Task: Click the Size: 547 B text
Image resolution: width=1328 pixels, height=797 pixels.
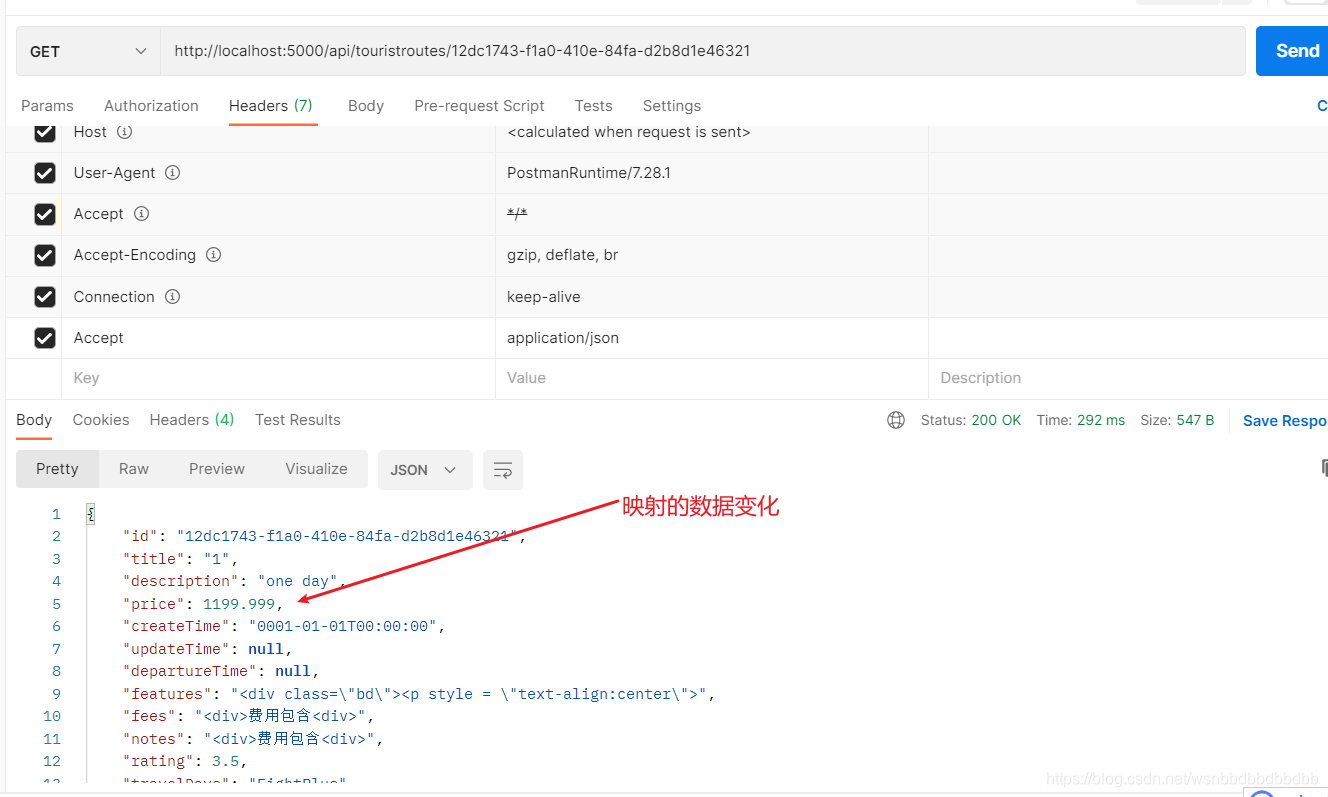Action: [x=1177, y=420]
